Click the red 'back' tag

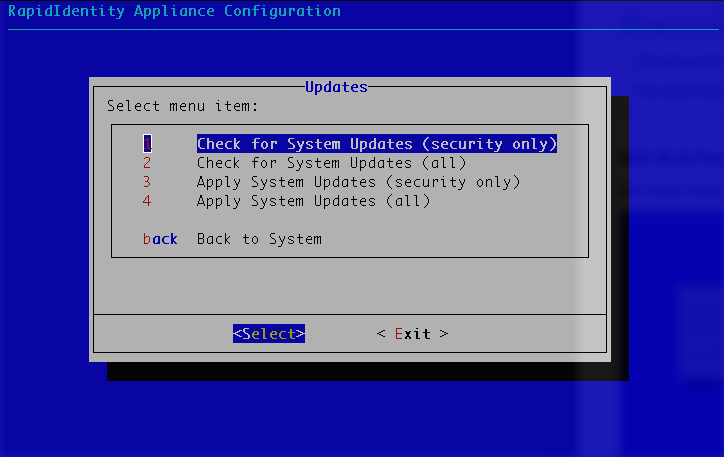pyautogui.click(x=160, y=239)
